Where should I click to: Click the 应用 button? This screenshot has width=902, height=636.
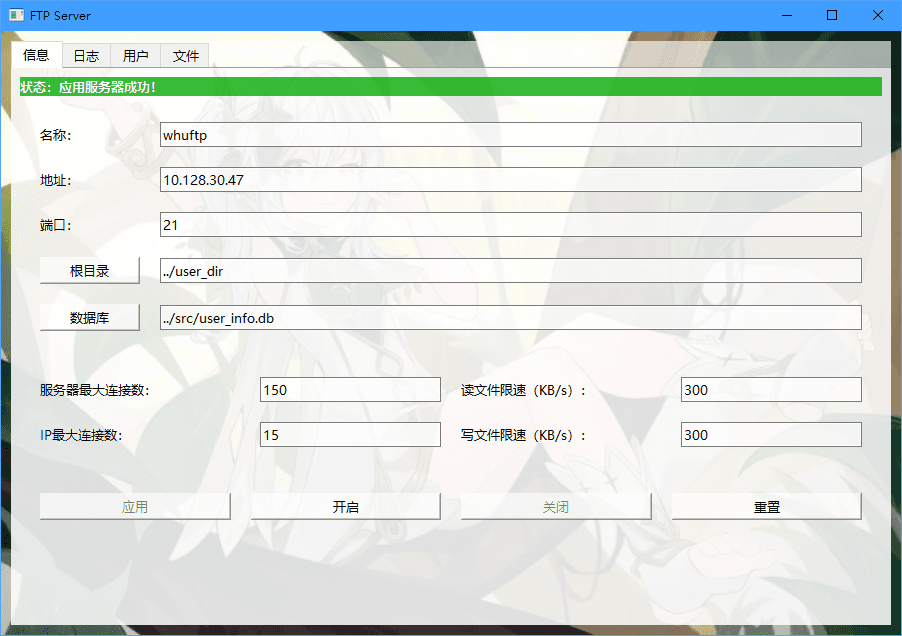135,506
